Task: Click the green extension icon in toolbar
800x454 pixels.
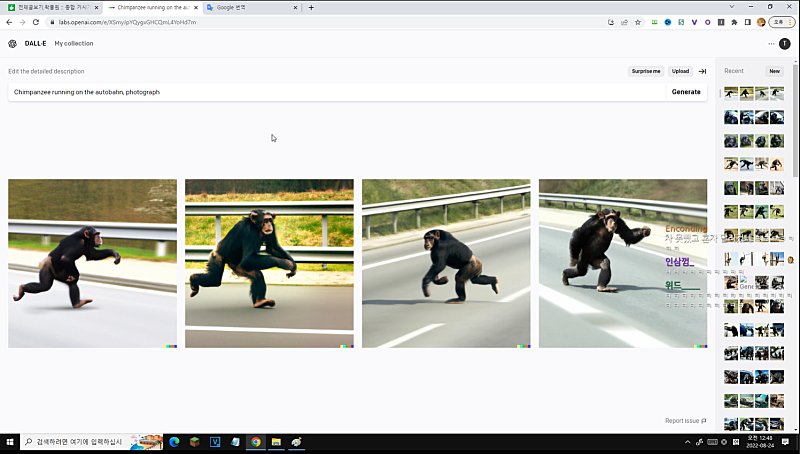Action: tap(655, 22)
